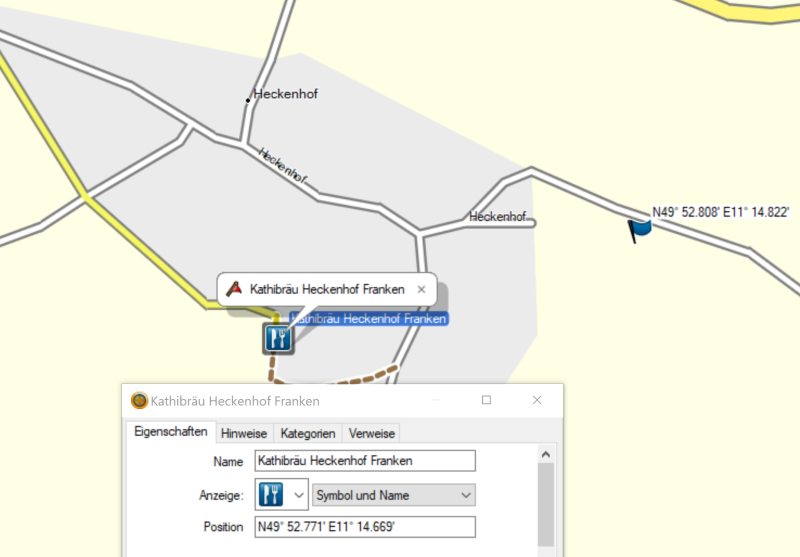Click the restaurant waypoint icon on map

(x=279, y=338)
